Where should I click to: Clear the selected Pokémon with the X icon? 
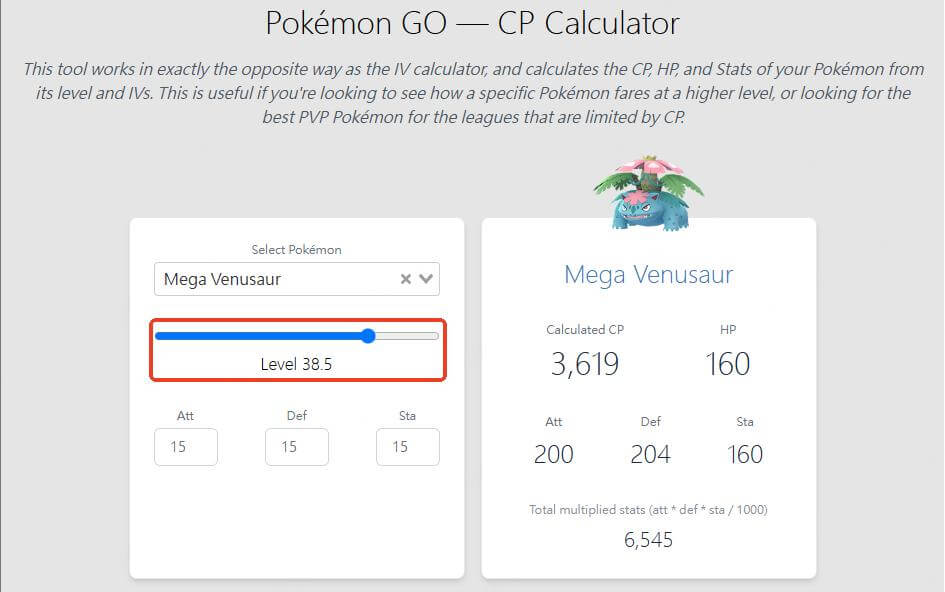(406, 279)
